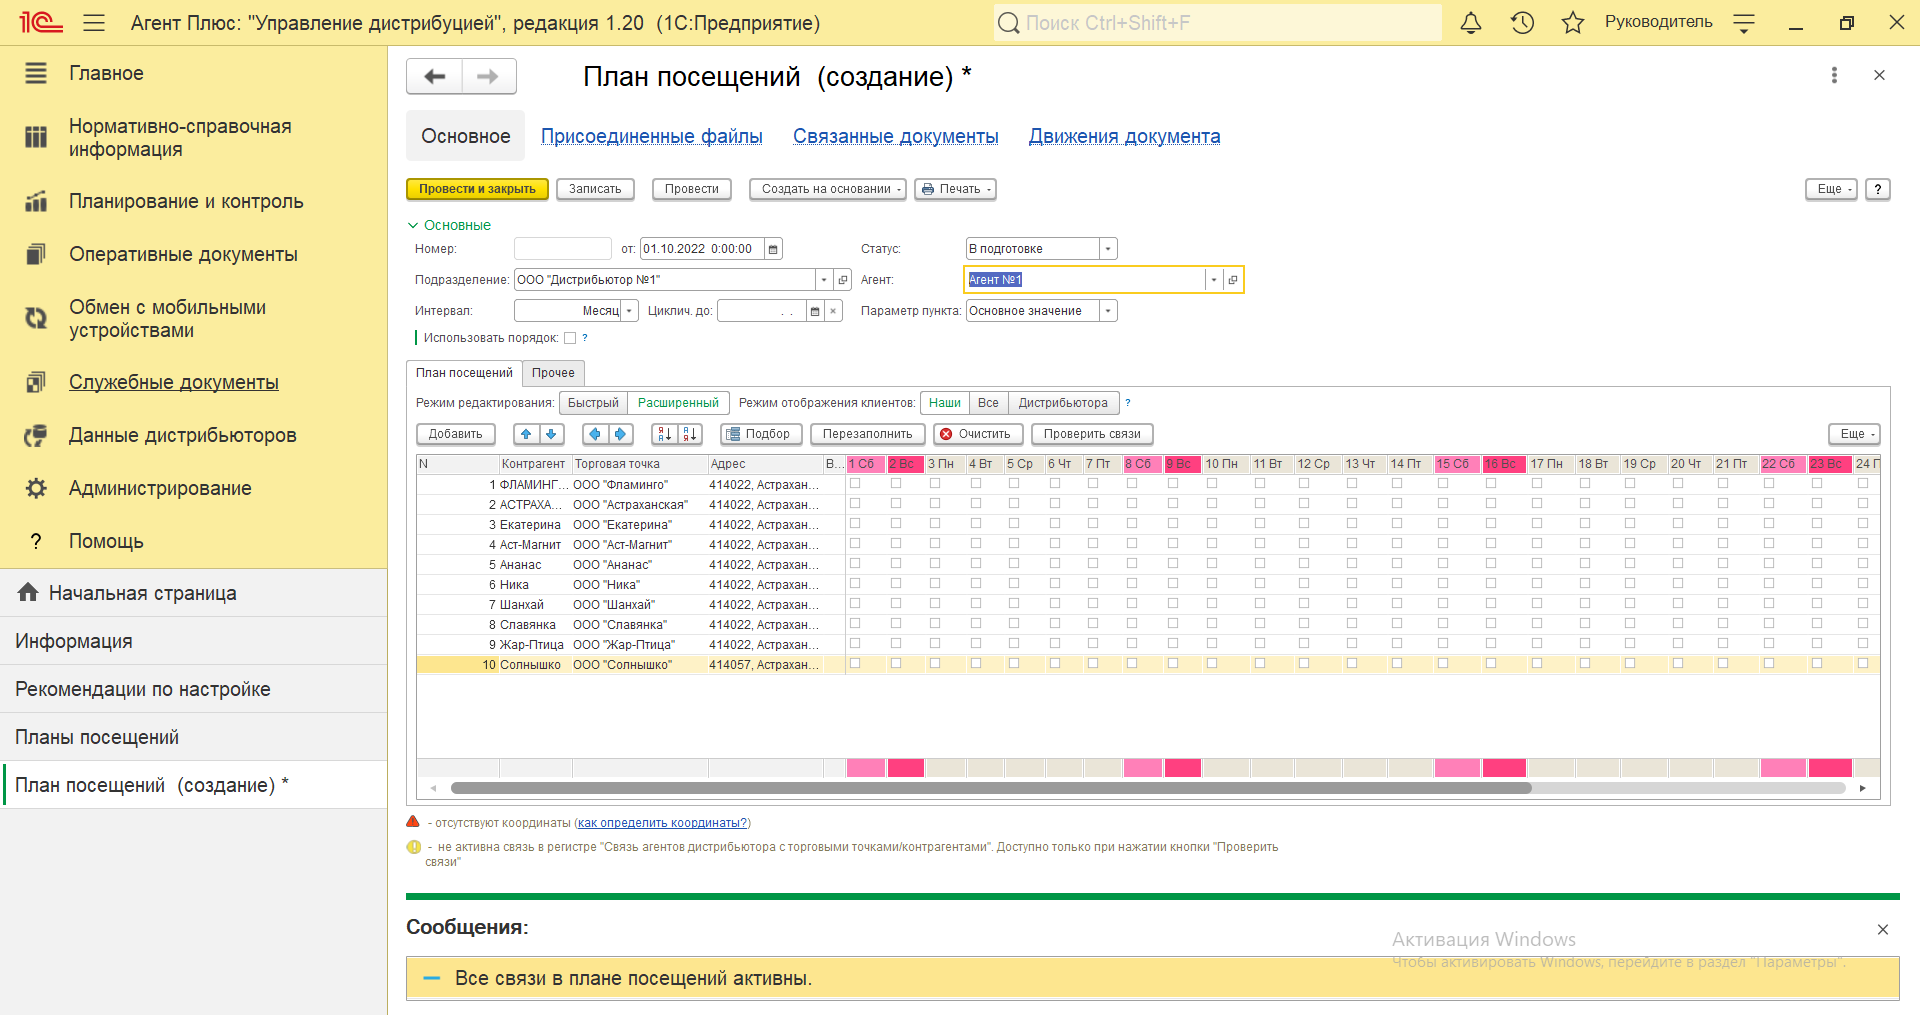Open the date picker calendar icon
Viewport: 1920px width, 1015px height.
(x=774, y=249)
